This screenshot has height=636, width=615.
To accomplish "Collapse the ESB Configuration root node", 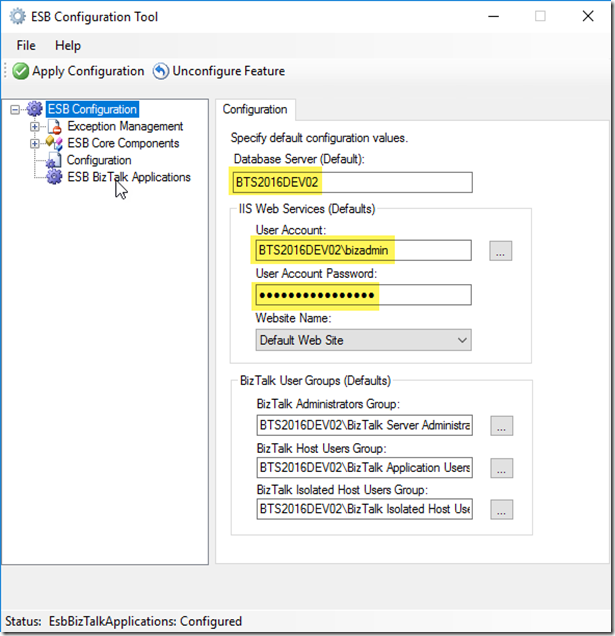I will pos(15,110).
